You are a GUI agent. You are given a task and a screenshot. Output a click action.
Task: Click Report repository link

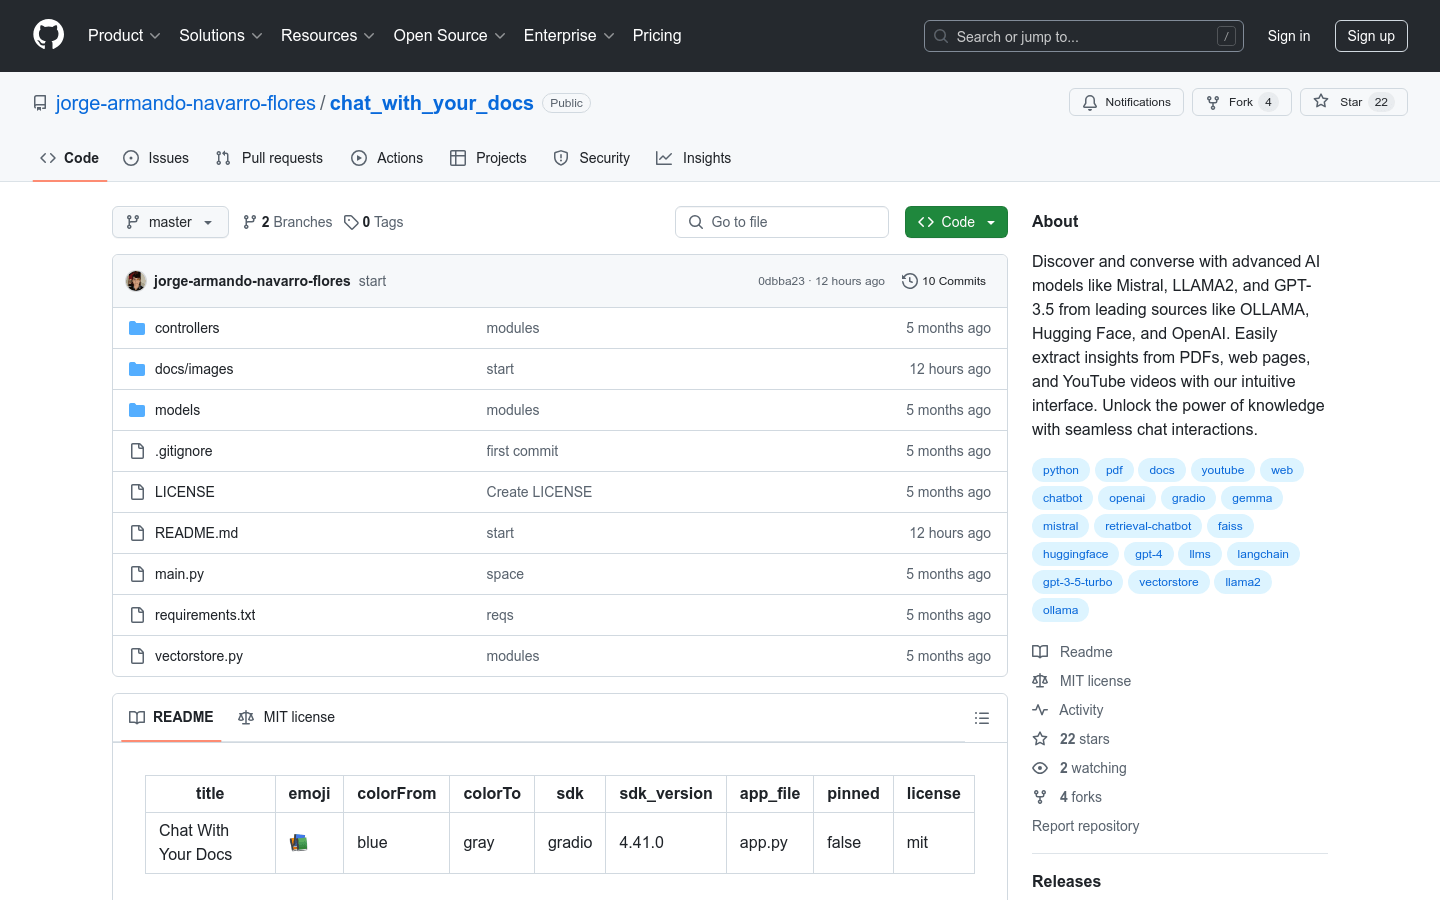[1085, 826]
